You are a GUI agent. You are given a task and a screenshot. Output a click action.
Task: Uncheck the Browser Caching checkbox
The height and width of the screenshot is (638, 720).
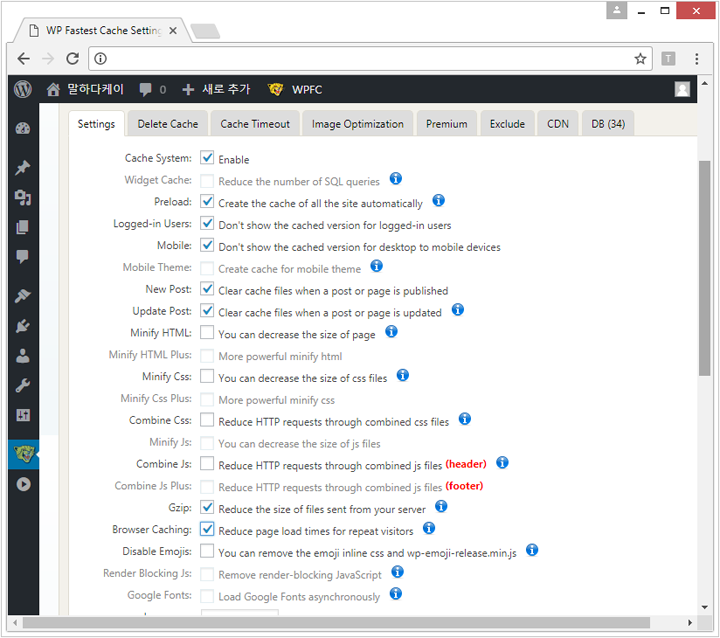(207, 529)
